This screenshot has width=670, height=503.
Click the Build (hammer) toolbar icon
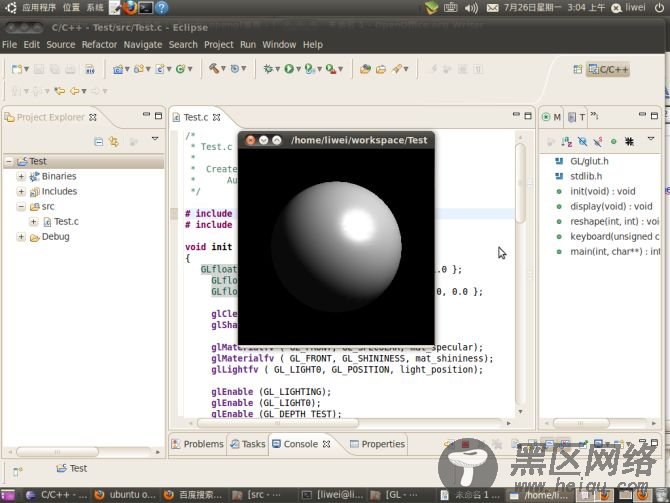pyautogui.click(x=213, y=68)
